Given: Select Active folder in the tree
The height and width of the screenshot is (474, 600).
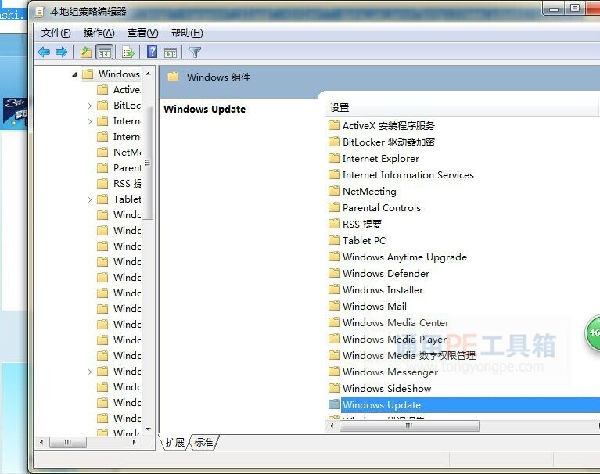Looking at the screenshot, I should point(118,90).
